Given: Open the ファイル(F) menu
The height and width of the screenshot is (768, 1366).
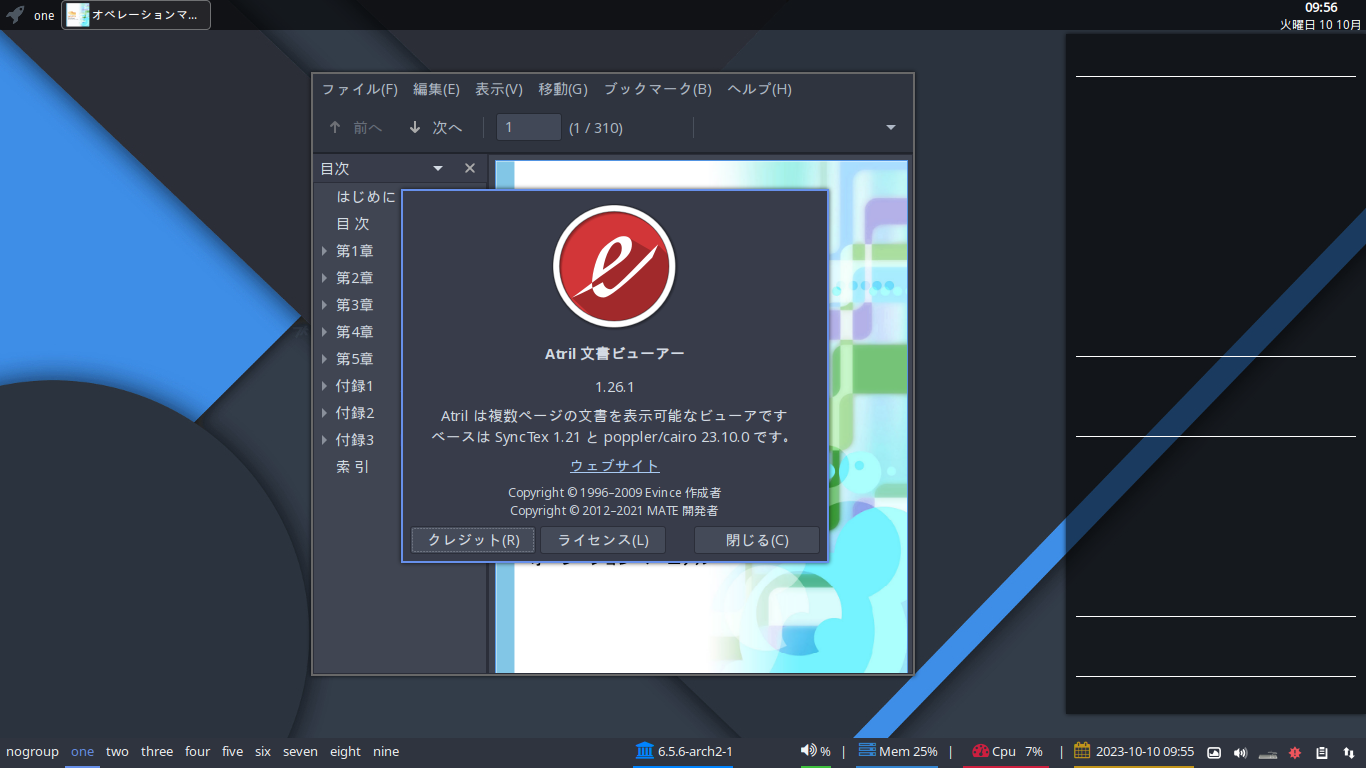Looking at the screenshot, I should (x=360, y=89).
